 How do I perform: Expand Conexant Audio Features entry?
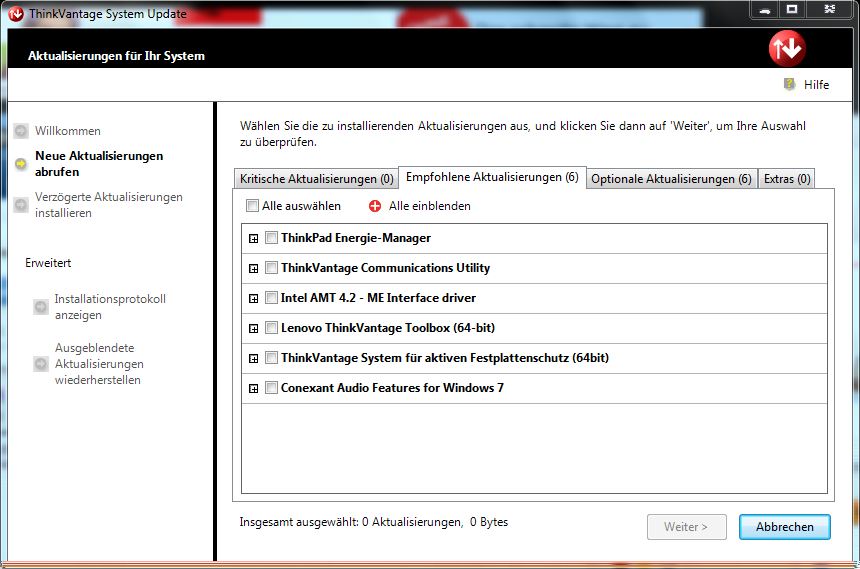(x=253, y=388)
